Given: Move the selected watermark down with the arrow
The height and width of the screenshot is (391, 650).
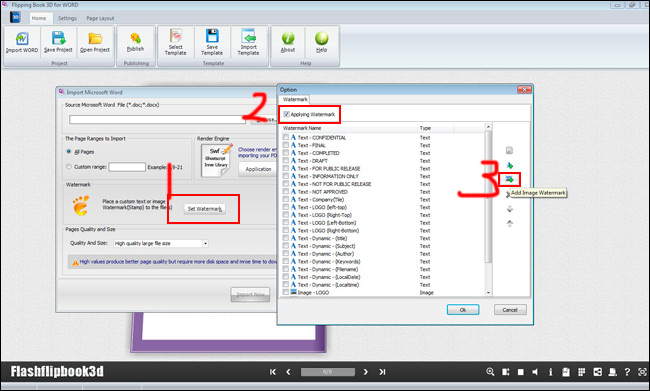Looking at the screenshot, I should (510, 209).
